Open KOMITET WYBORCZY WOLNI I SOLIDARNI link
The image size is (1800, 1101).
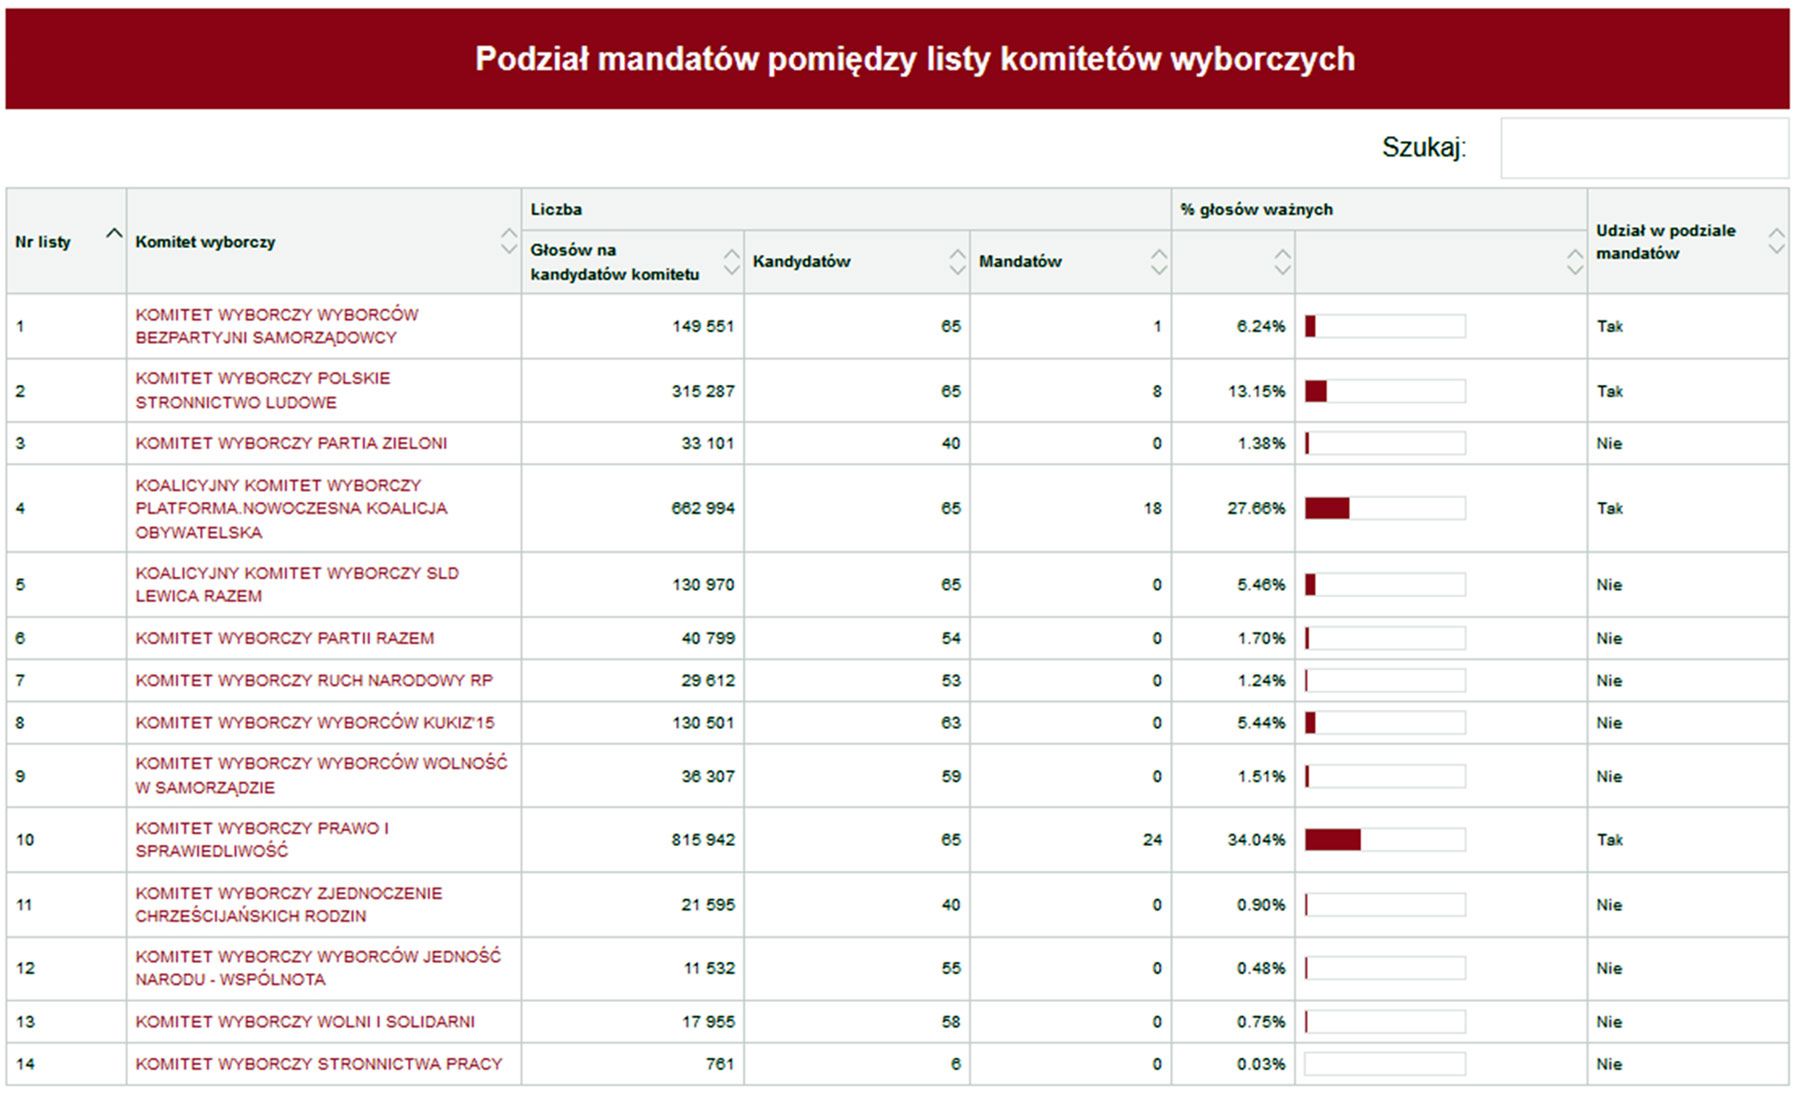[x=305, y=1021]
